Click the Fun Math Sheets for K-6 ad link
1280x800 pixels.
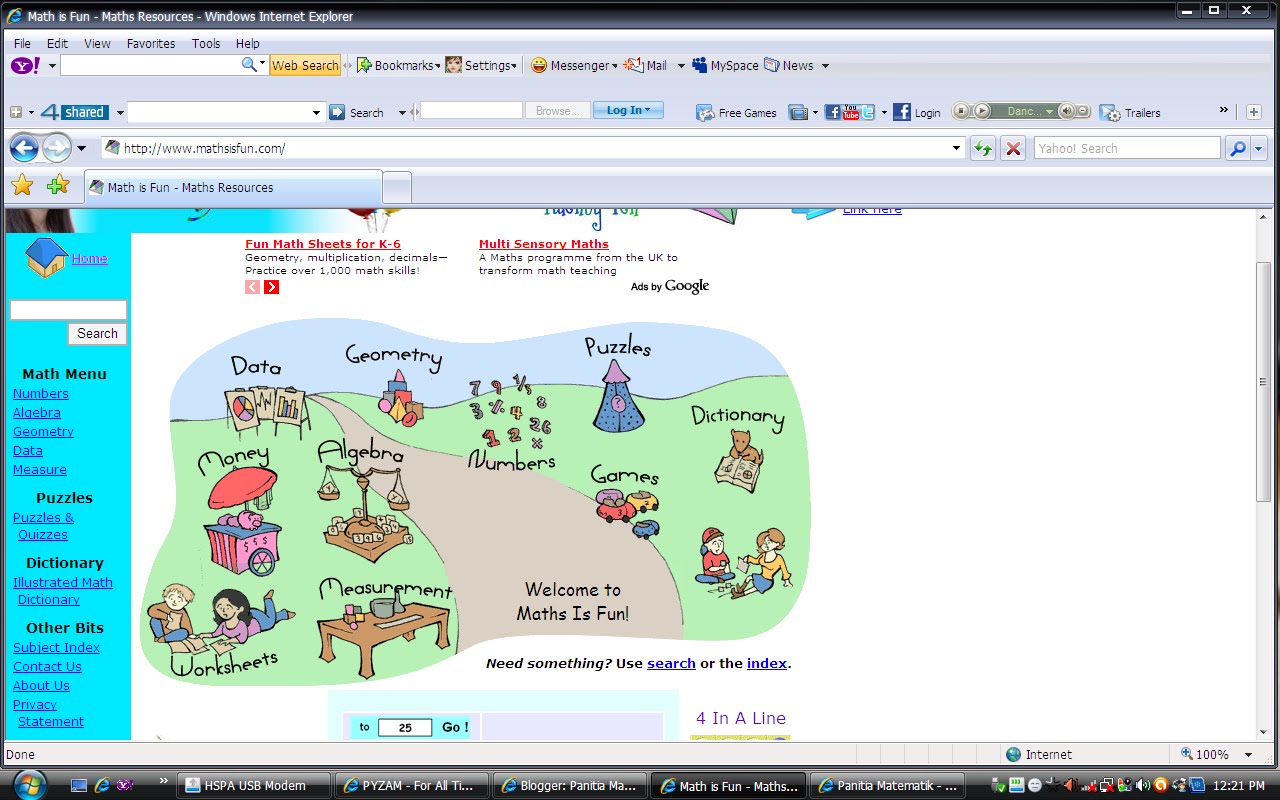[323, 244]
